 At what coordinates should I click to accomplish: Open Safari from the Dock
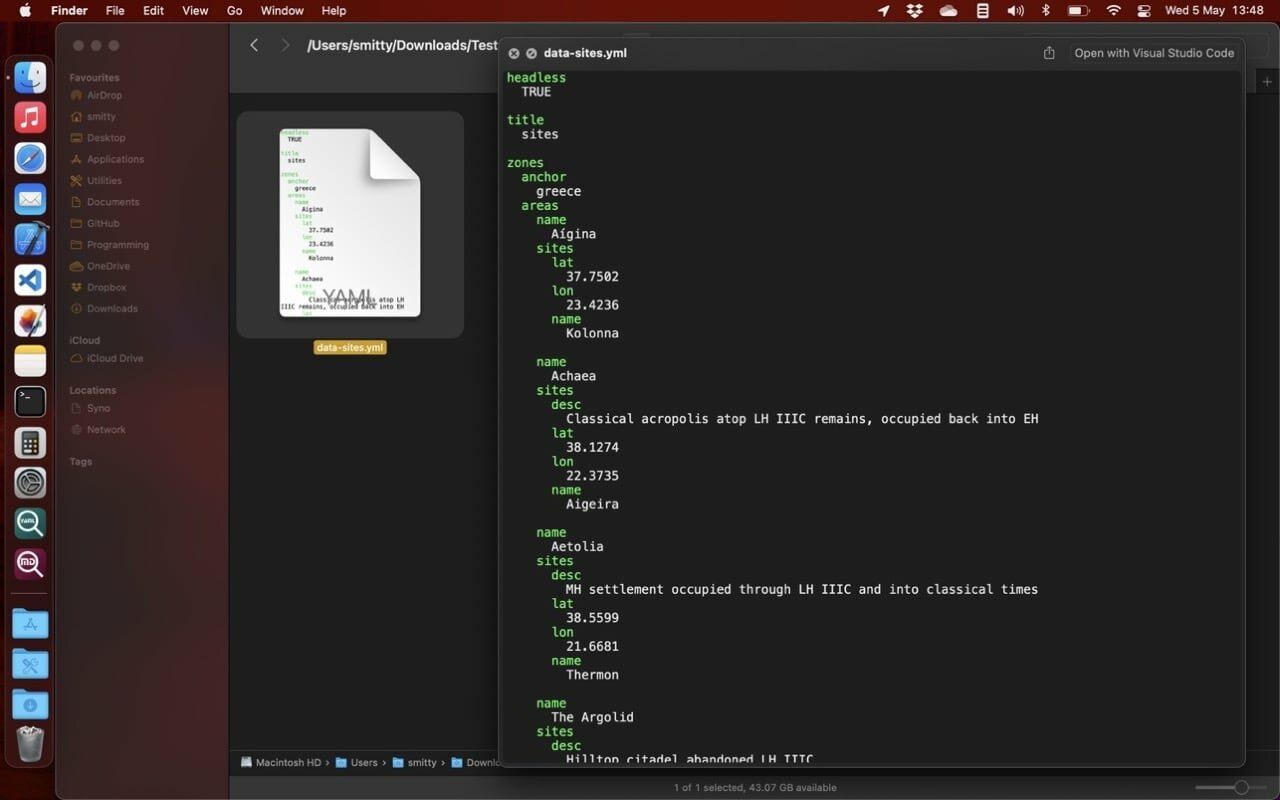[x=30, y=158]
